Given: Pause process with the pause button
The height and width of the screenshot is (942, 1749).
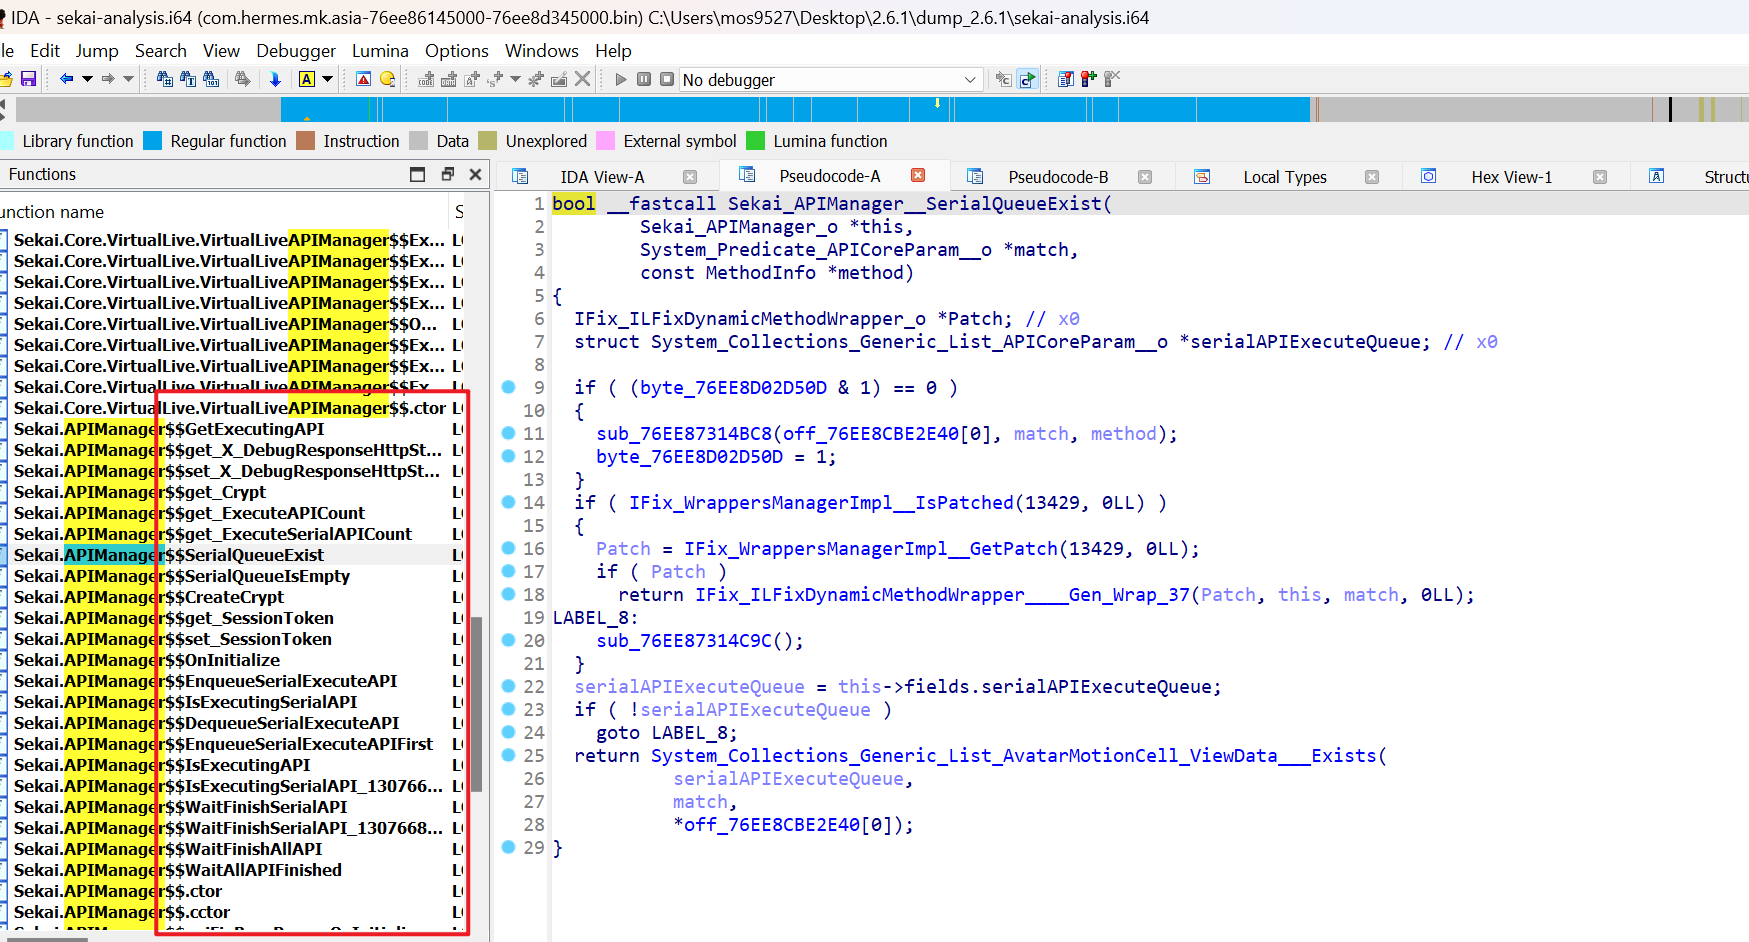Looking at the screenshot, I should point(644,79).
